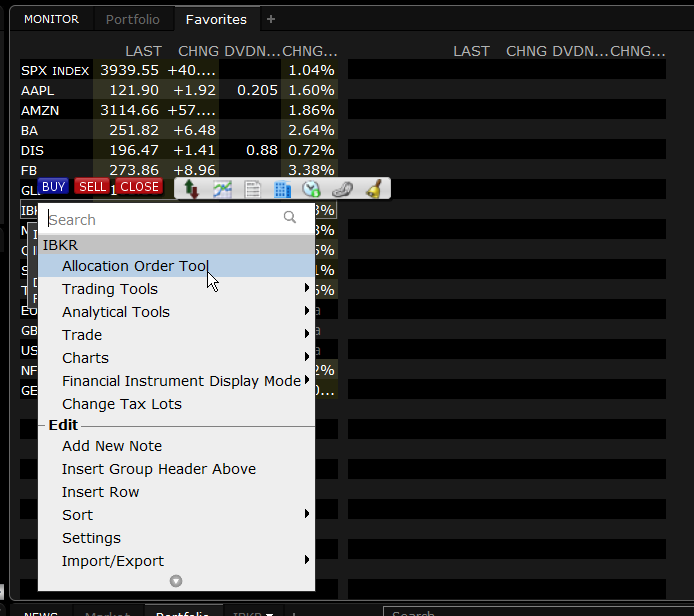The width and height of the screenshot is (694, 616).
Task: Click the round down-arrow to show more menu items
Action: tap(176, 581)
